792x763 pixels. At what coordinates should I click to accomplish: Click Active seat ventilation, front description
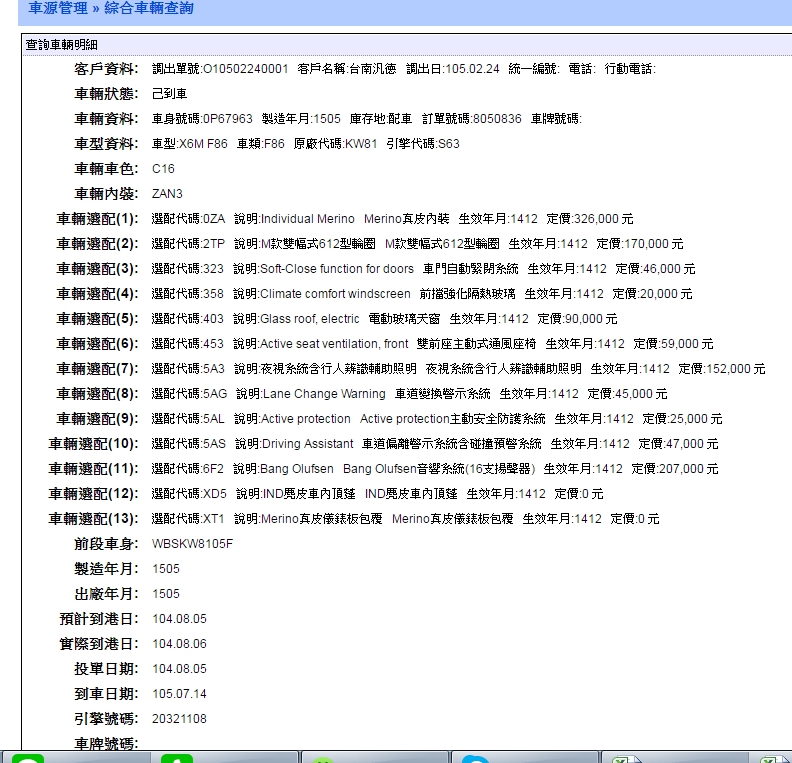pos(334,344)
